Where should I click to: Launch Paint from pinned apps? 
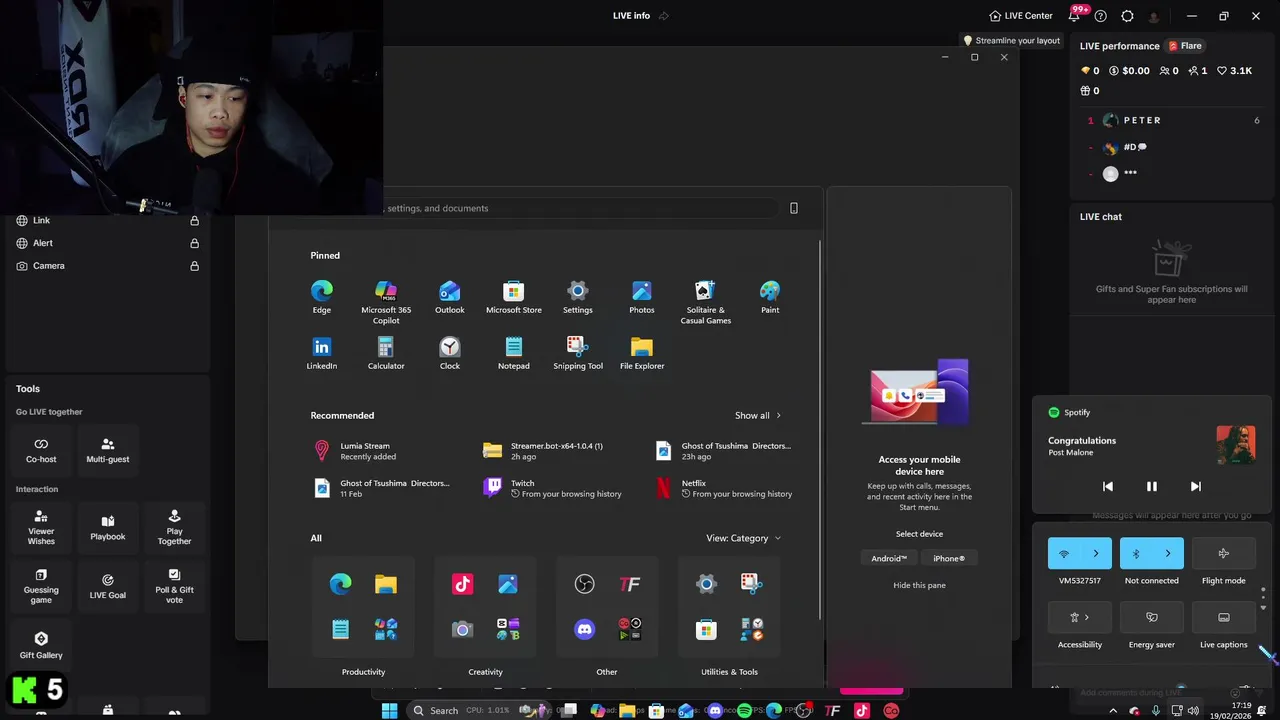point(770,297)
